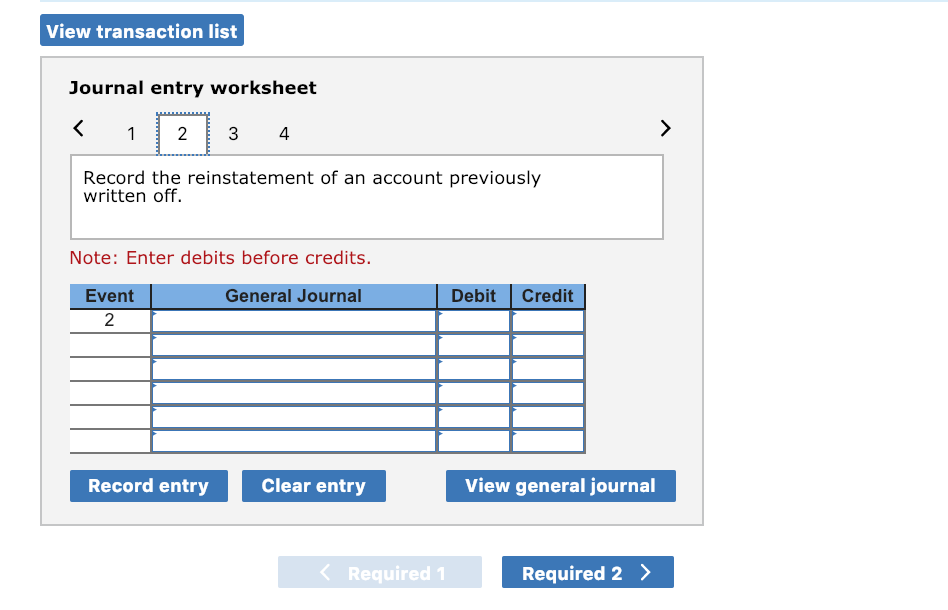Click the first row Debit input field
The height and width of the screenshot is (610, 948).
tap(472, 320)
